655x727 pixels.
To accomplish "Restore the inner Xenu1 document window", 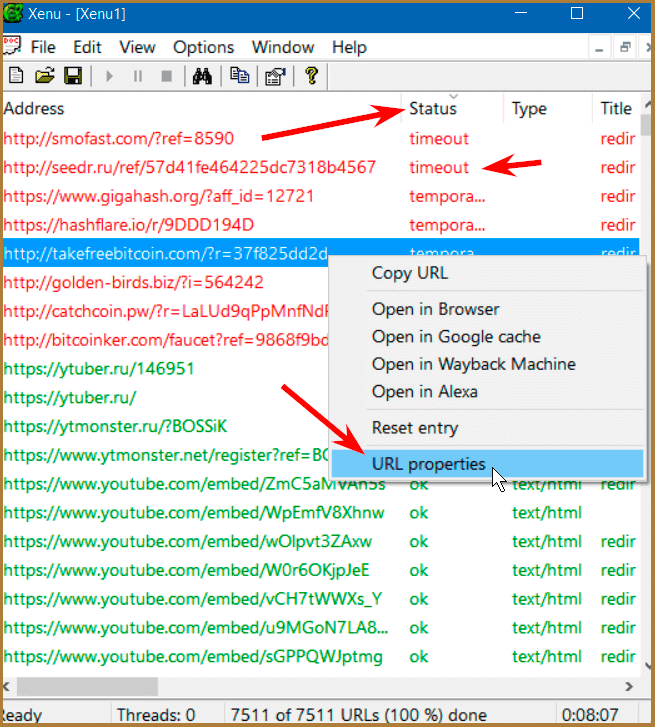I will [625, 48].
